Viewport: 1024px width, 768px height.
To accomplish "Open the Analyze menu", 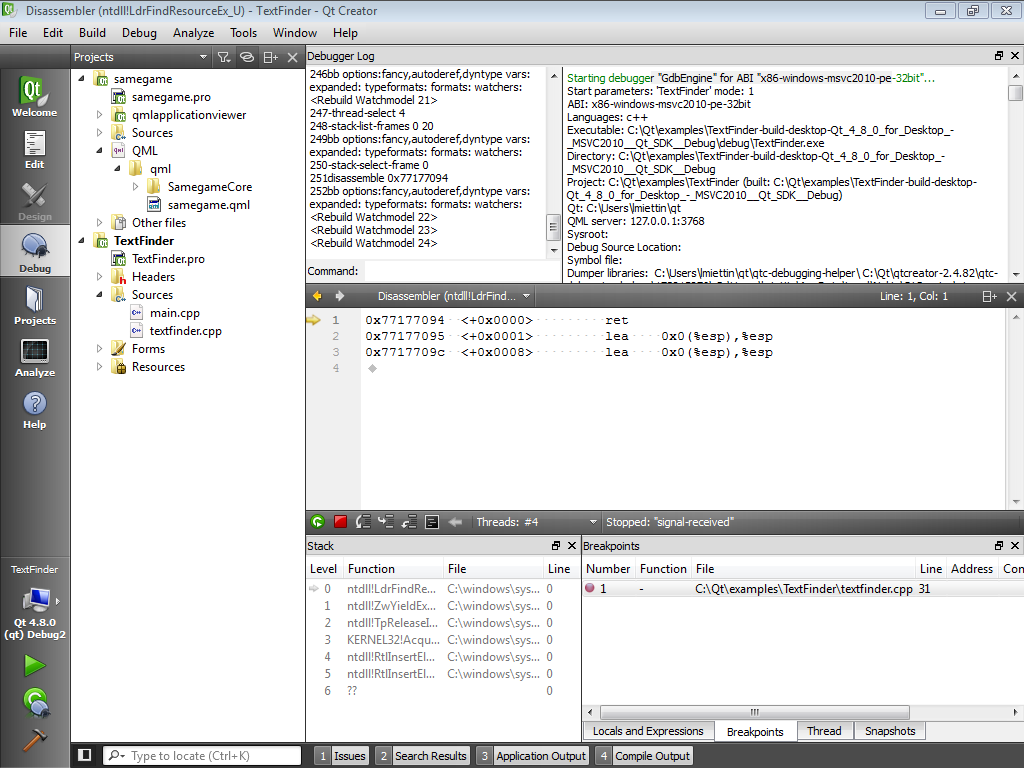I will (193, 33).
